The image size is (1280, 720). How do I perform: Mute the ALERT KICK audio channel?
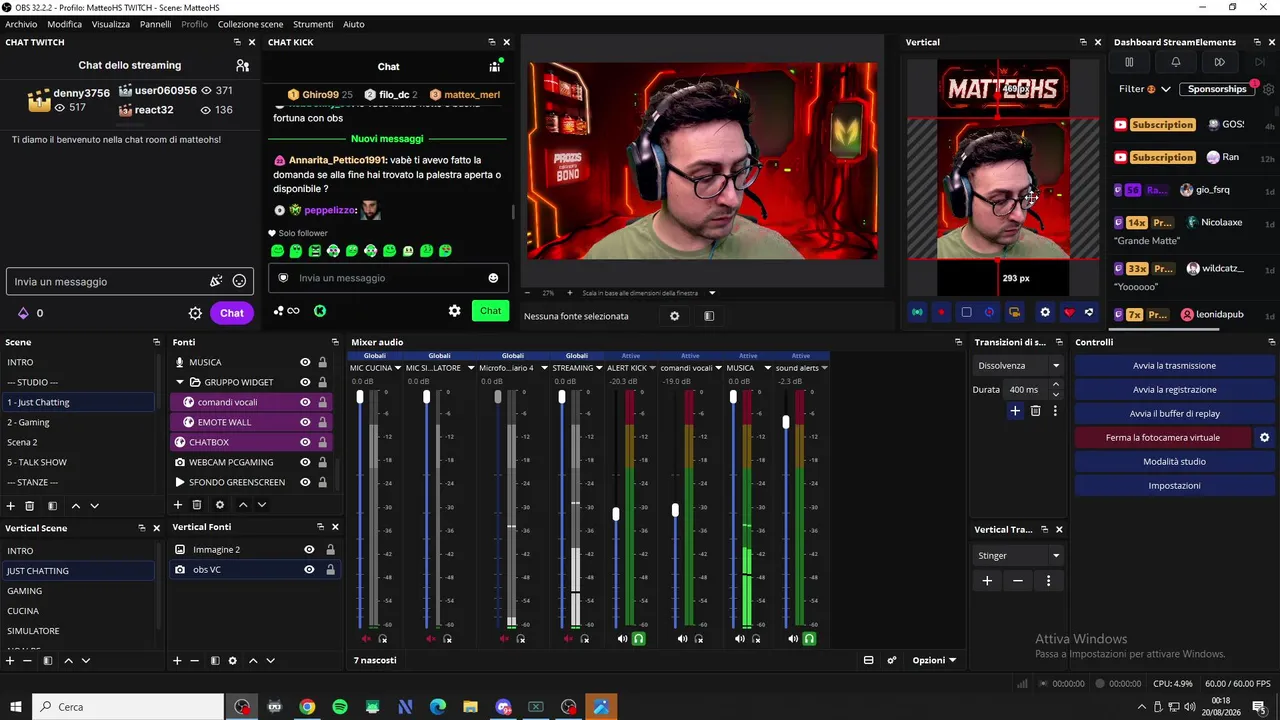pyautogui.click(x=623, y=639)
